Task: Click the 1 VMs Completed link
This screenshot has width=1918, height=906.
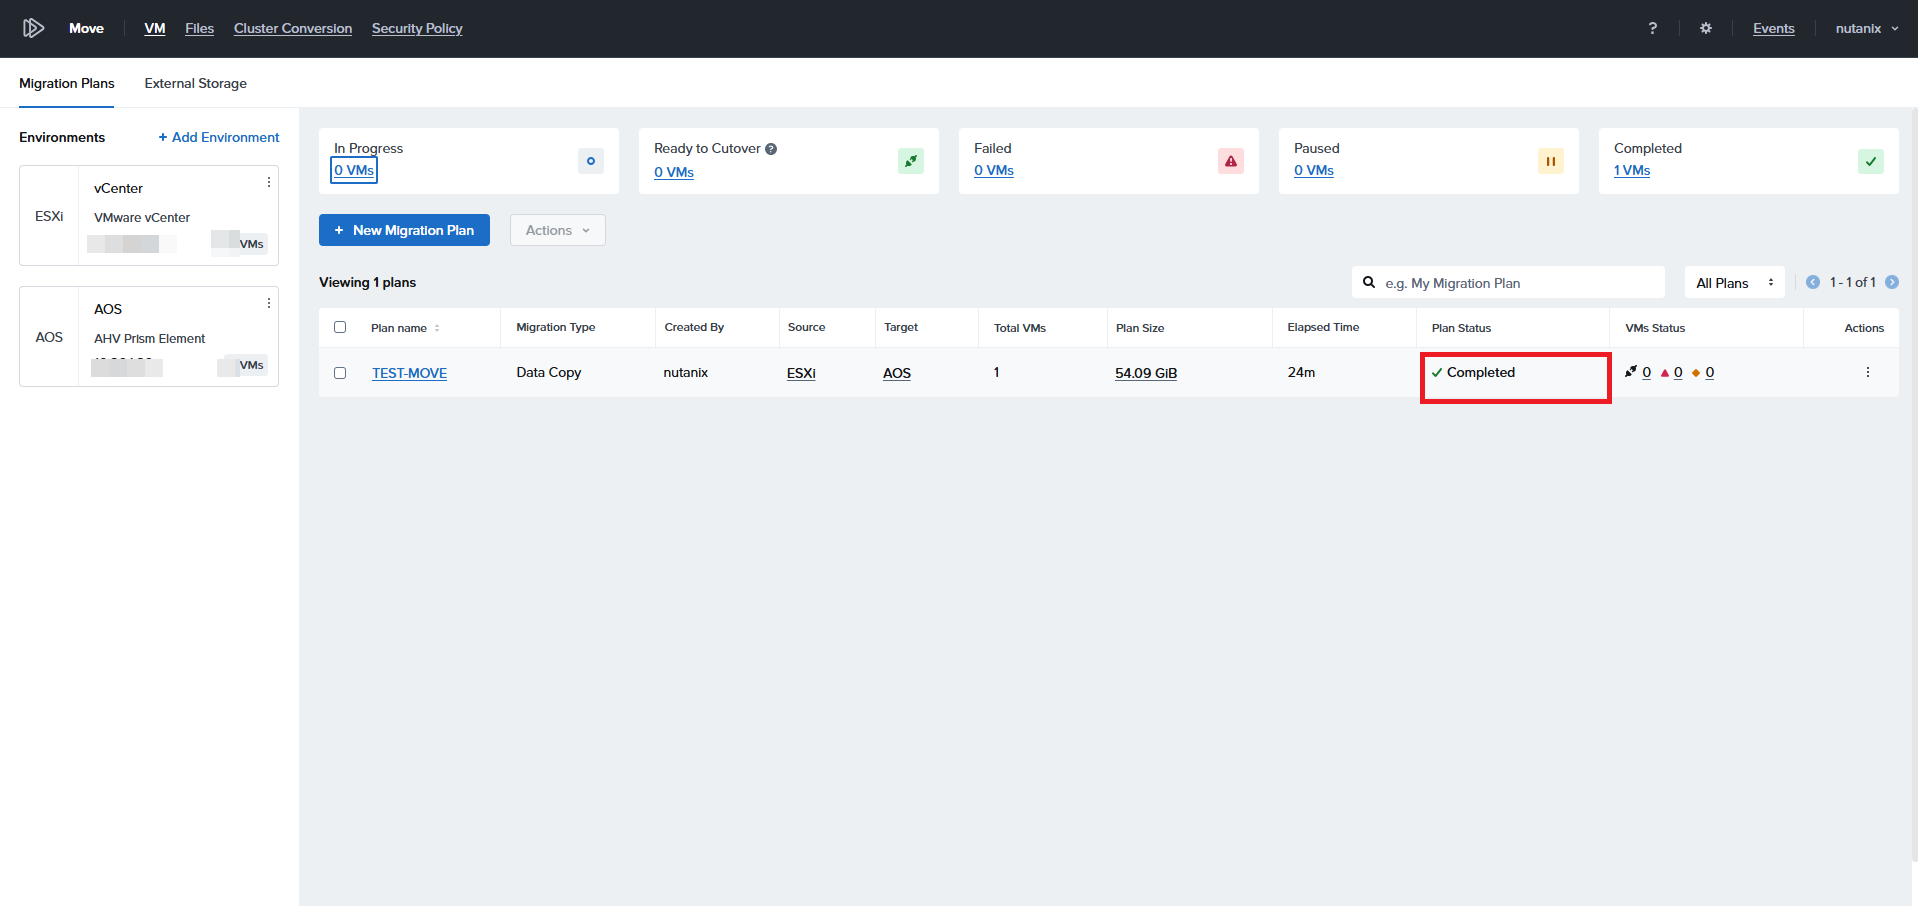Action: coord(1632,171)
